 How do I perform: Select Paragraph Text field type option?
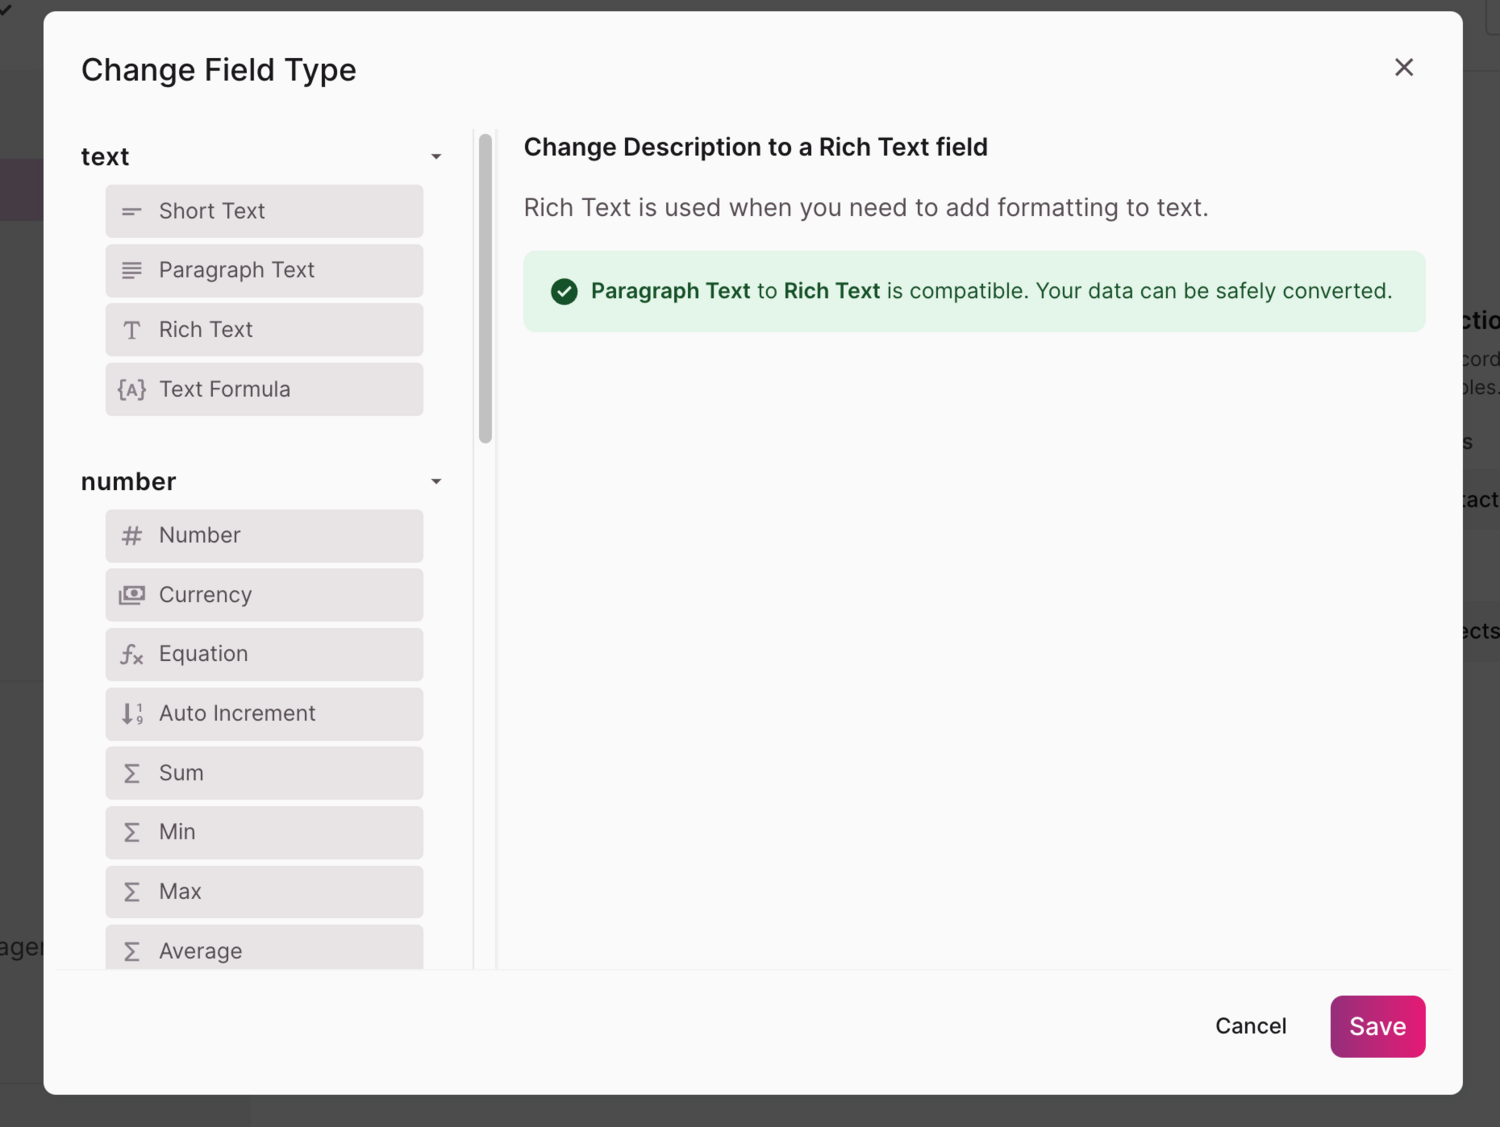[264, 270]
